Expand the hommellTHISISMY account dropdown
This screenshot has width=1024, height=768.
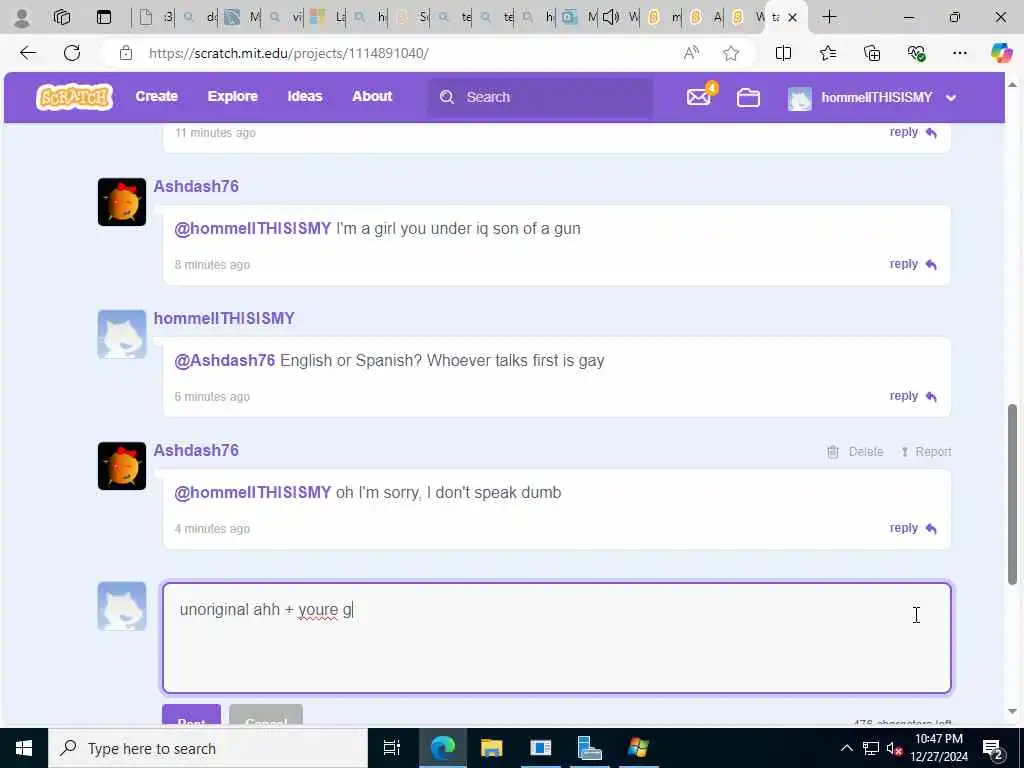point(951,98)
